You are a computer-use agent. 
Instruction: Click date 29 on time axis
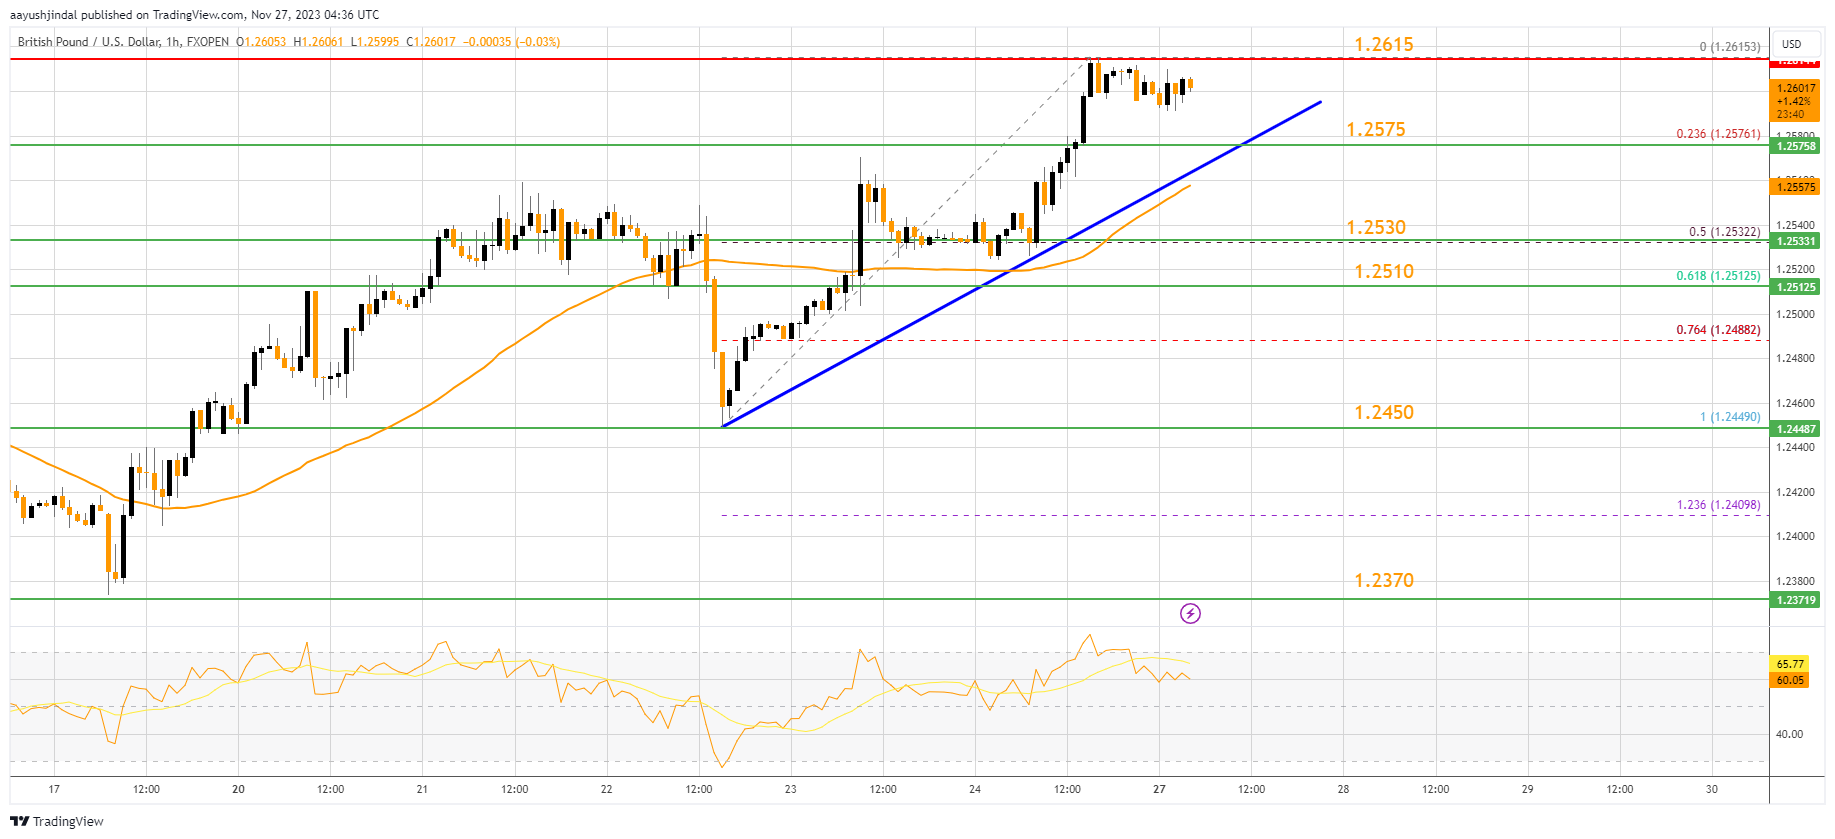tap(1527, 789)
